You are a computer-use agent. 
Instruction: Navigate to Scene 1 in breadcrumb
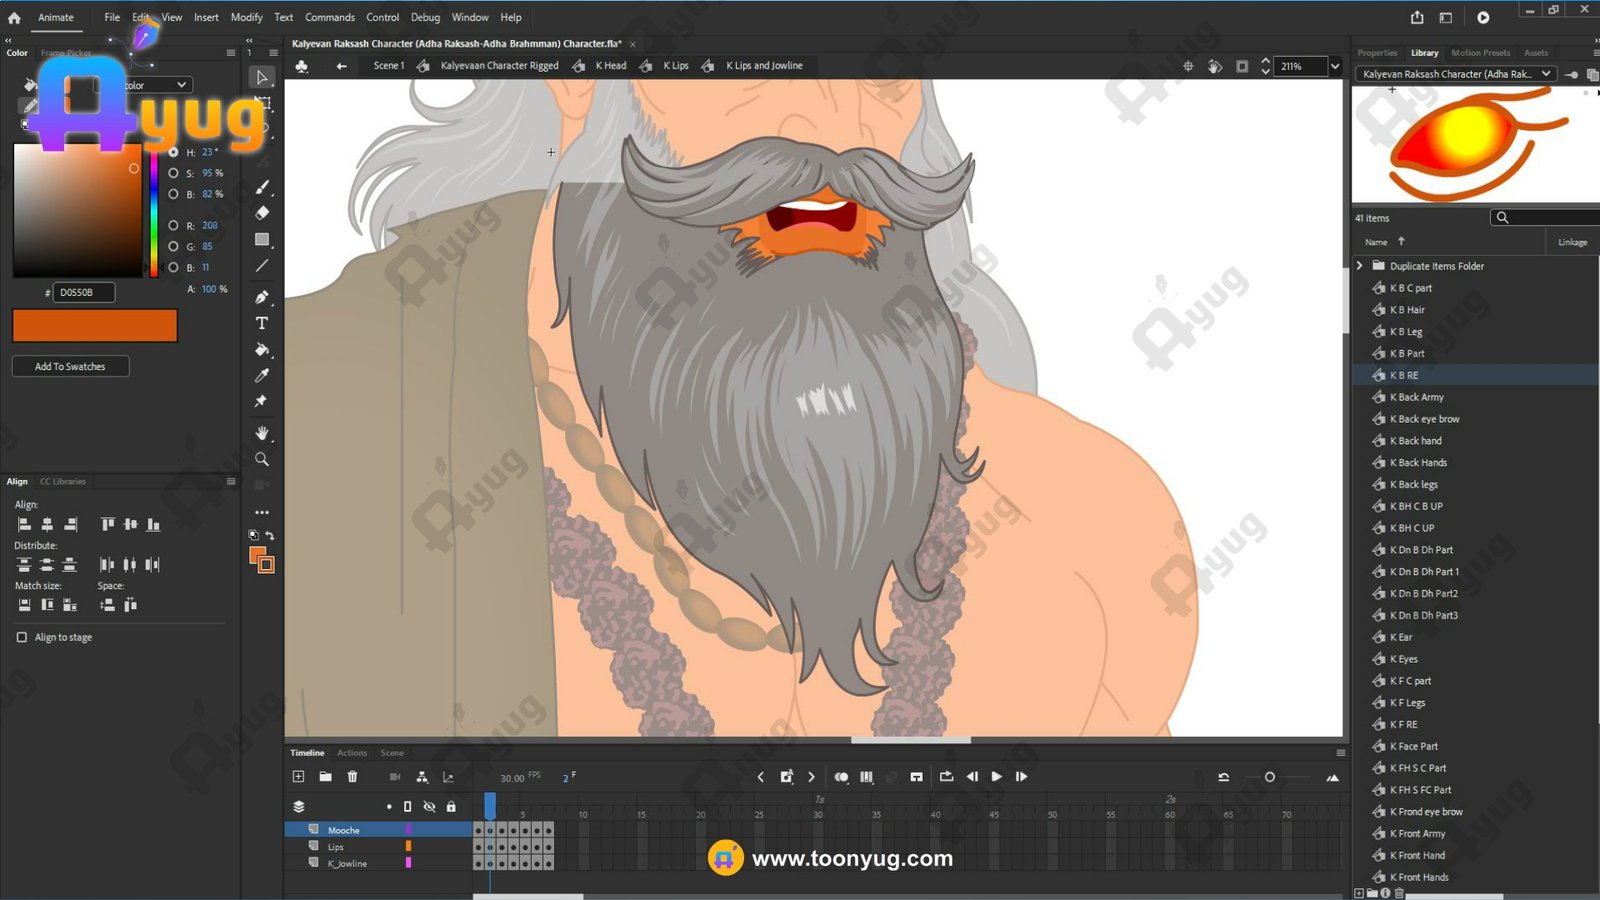(388, 66)
